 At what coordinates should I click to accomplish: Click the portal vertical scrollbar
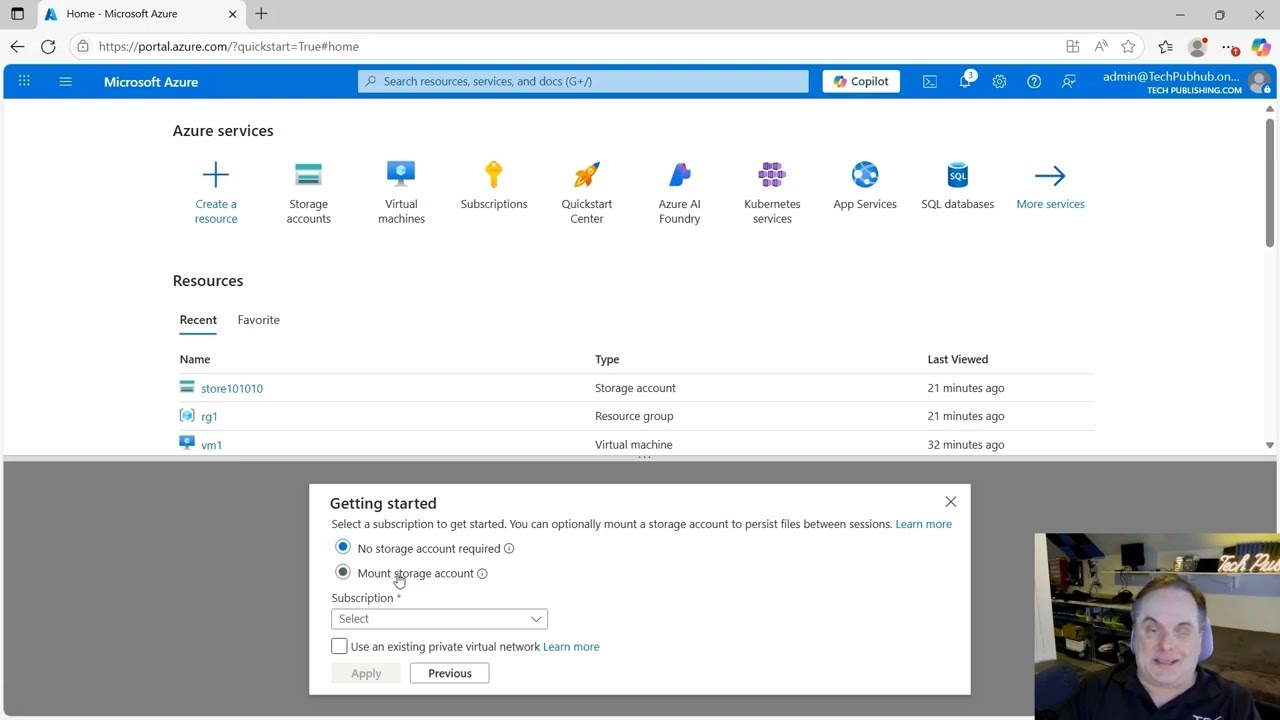pyautogui.click(x=1270, y=182)
